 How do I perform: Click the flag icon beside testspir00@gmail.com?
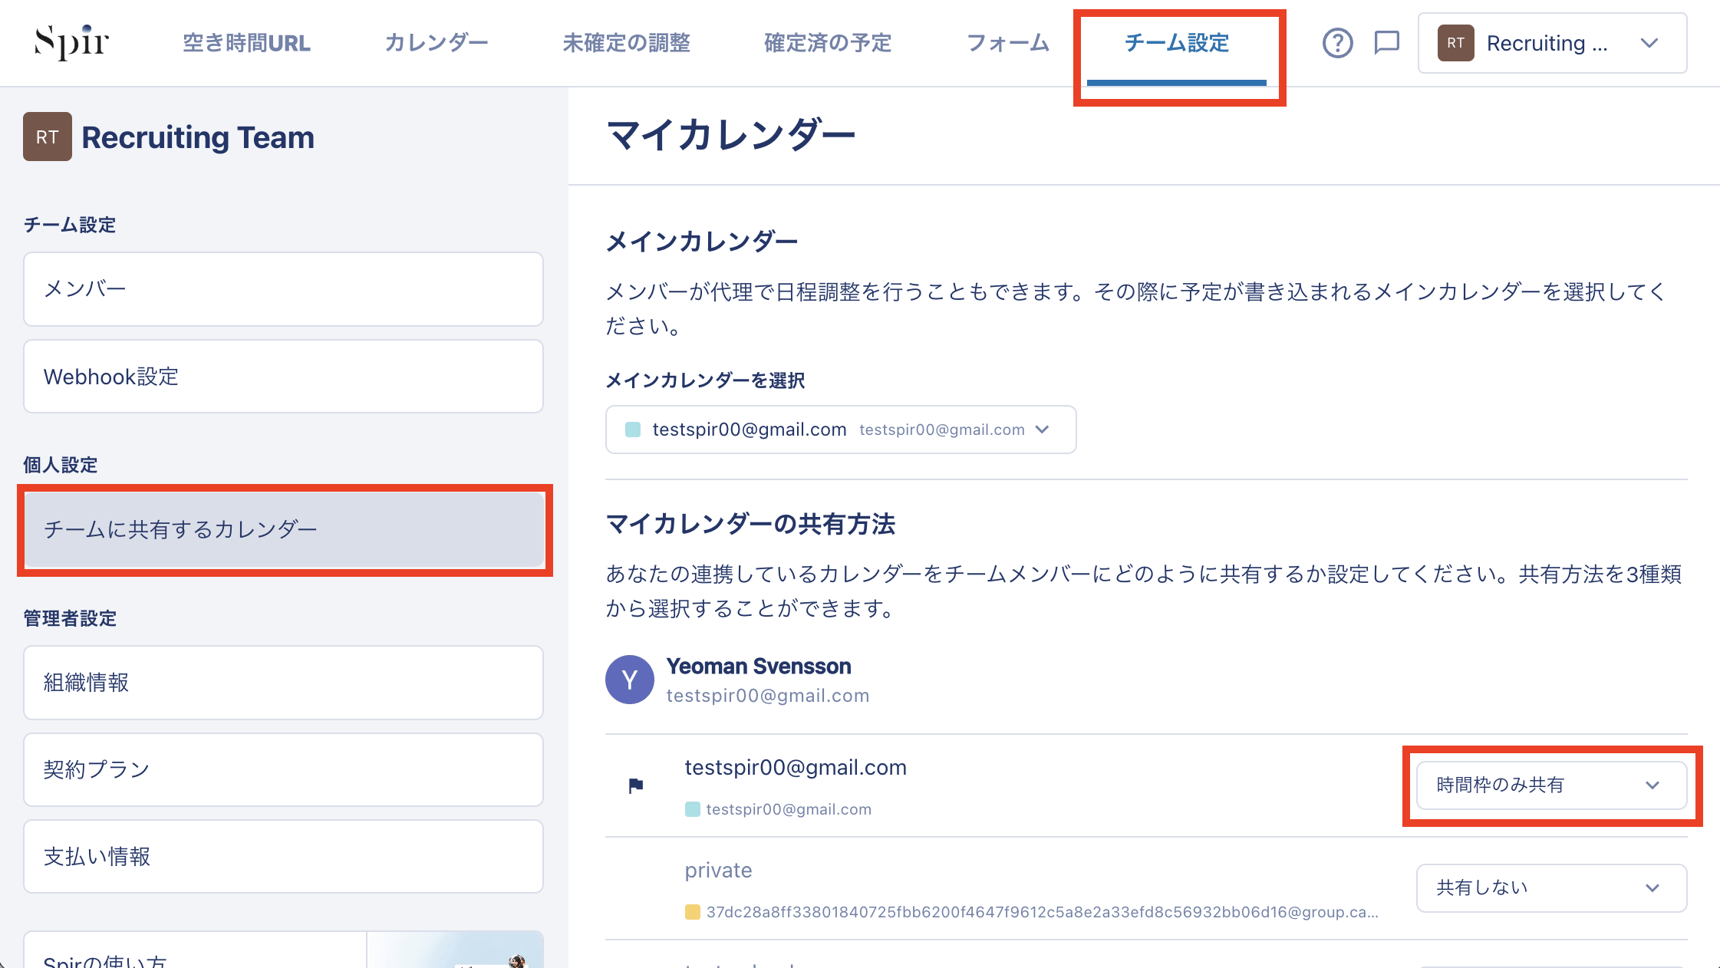(635, 785)
